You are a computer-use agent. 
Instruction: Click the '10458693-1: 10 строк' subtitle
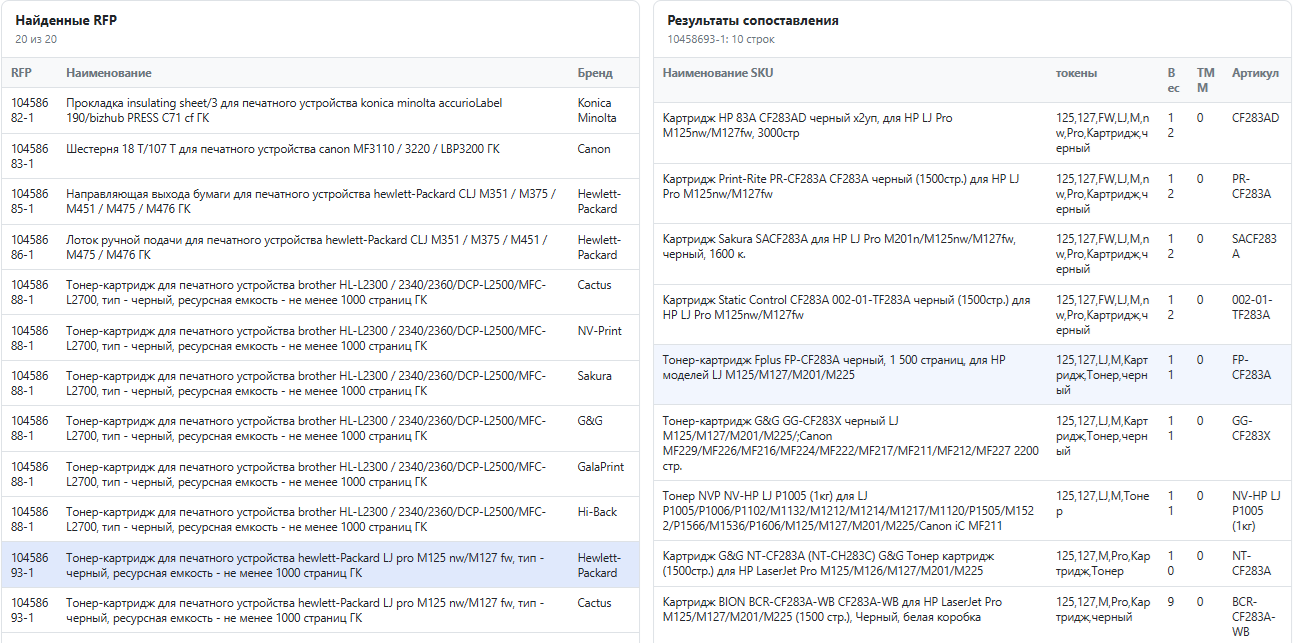[x=721, y=39]
